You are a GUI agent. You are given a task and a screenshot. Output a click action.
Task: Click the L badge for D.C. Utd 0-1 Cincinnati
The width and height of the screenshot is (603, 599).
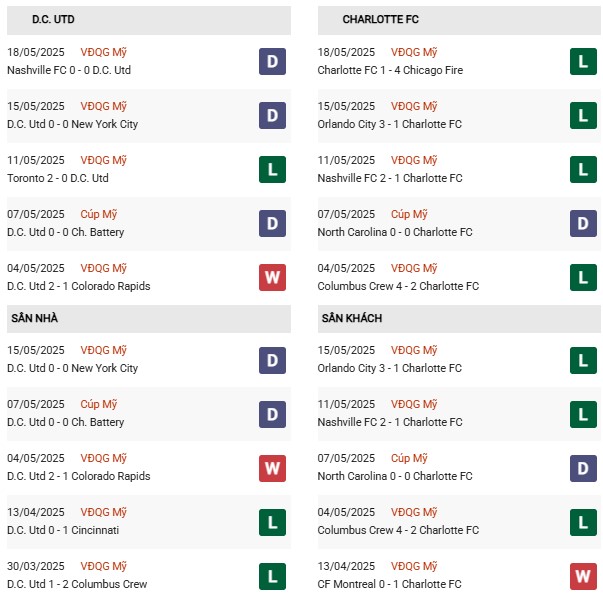272,522
